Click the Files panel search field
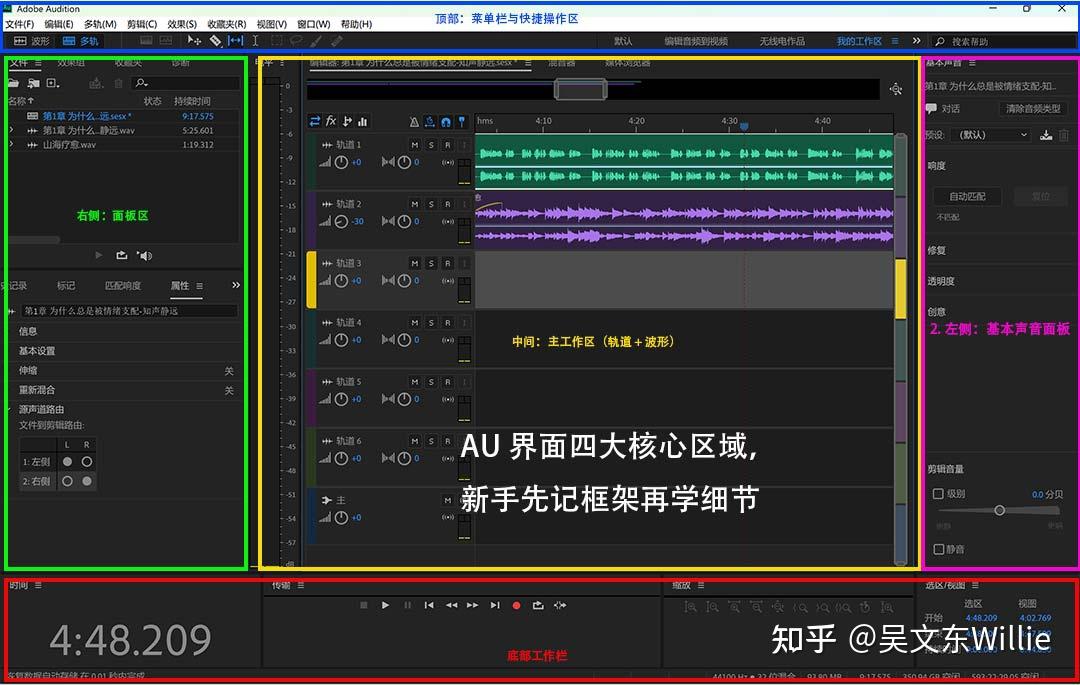This screenshot has height=685, width=1080. 186,83
